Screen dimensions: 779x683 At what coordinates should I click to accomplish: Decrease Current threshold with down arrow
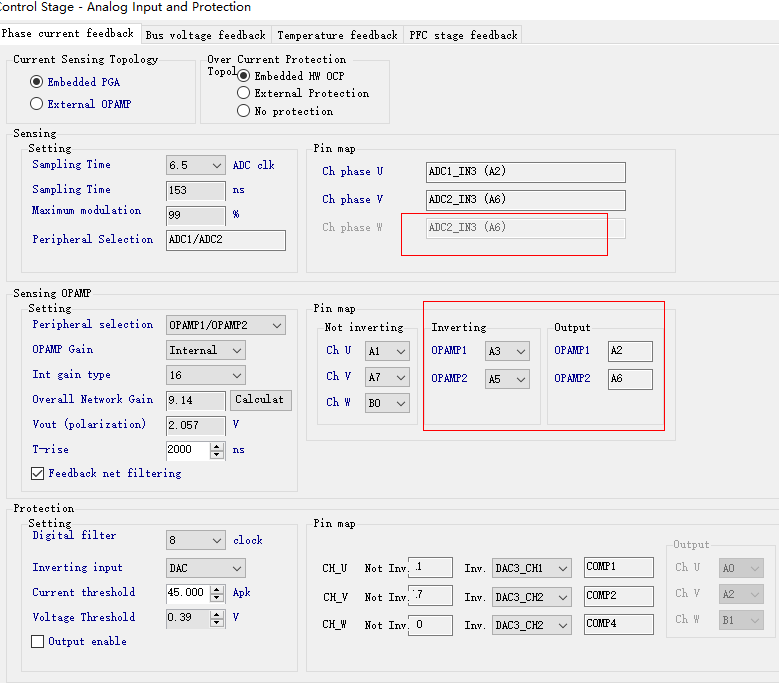[x=217, y=597]
